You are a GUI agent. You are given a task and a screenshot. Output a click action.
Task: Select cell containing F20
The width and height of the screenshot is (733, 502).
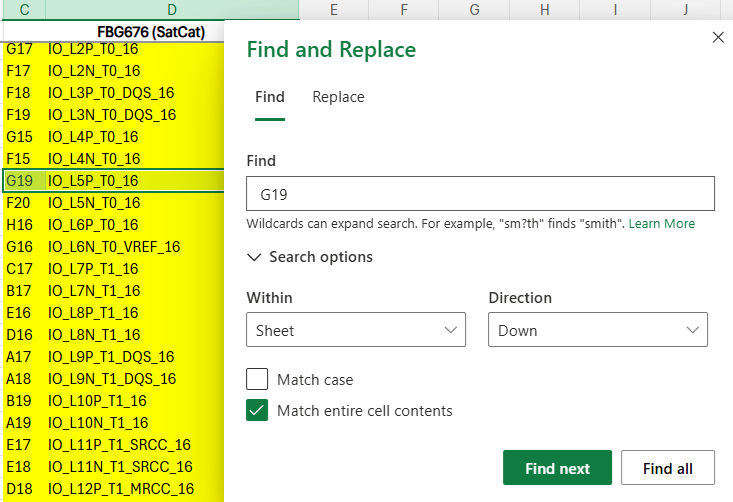[x=24, y=202]
